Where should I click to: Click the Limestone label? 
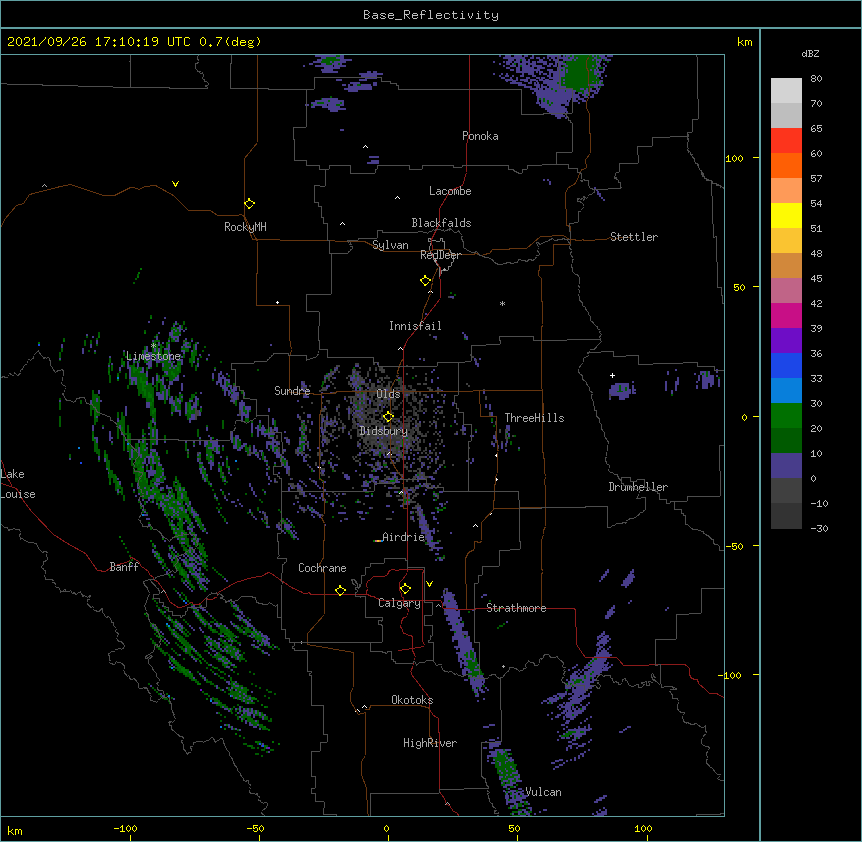pyautogui.click(x=153, y=356)
